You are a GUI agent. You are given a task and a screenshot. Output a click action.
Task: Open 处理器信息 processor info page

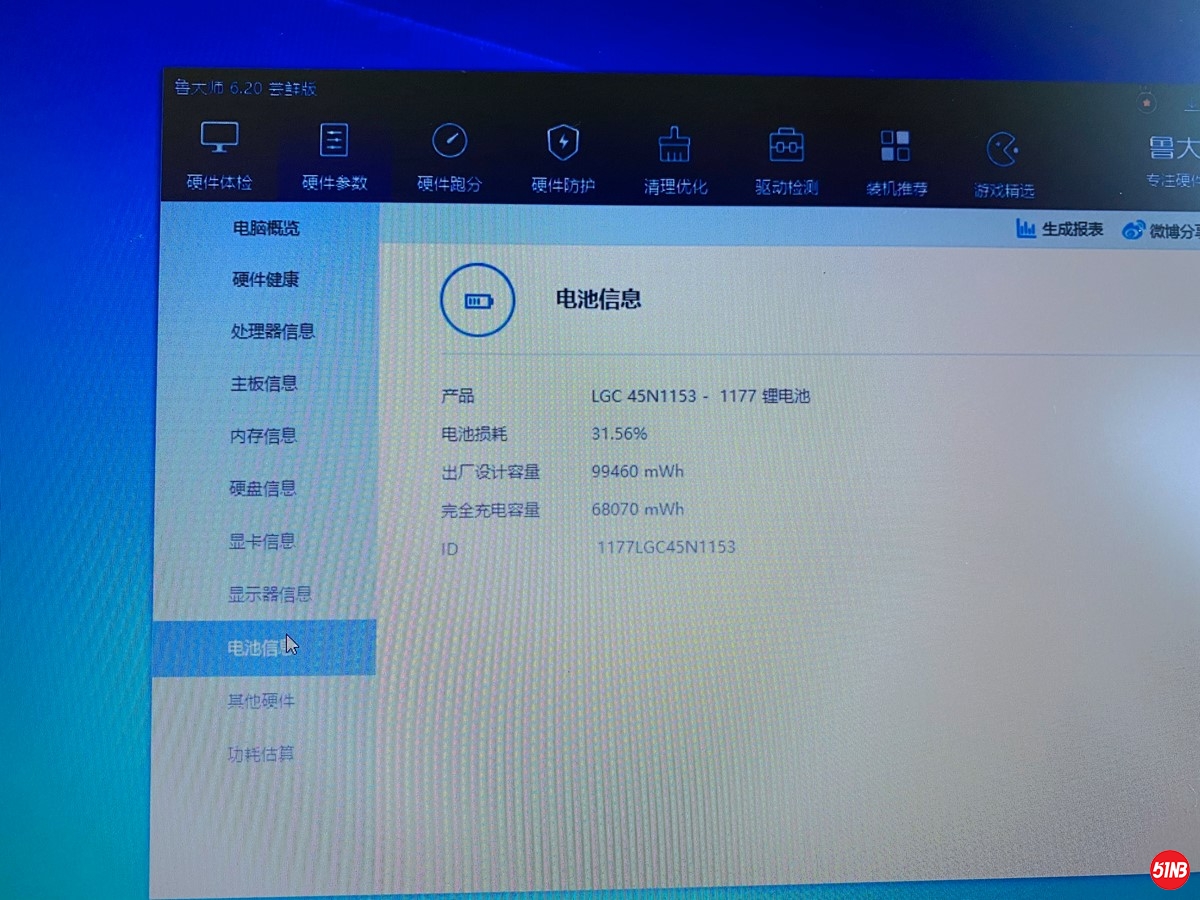272,331
